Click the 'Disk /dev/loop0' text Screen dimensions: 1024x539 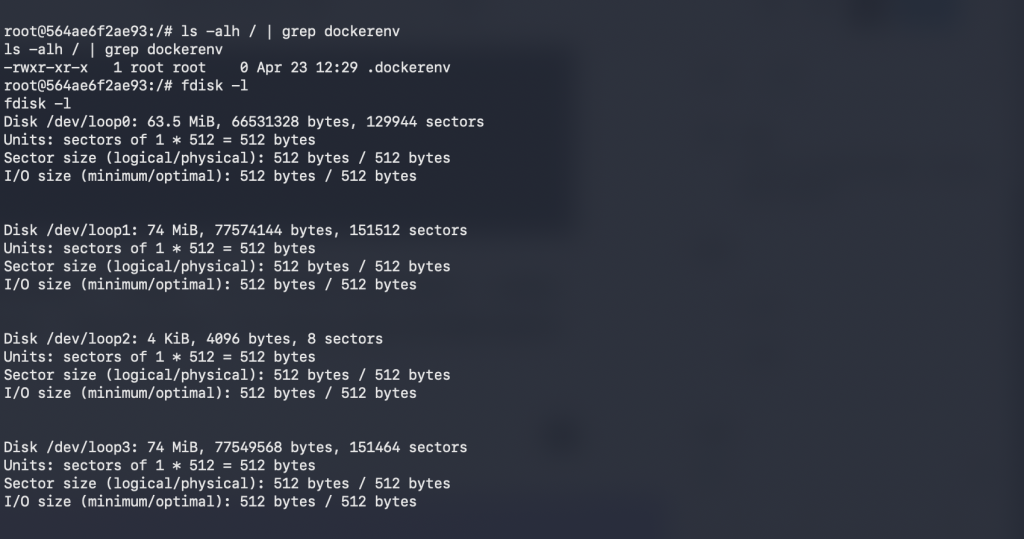tap(65, 122)
